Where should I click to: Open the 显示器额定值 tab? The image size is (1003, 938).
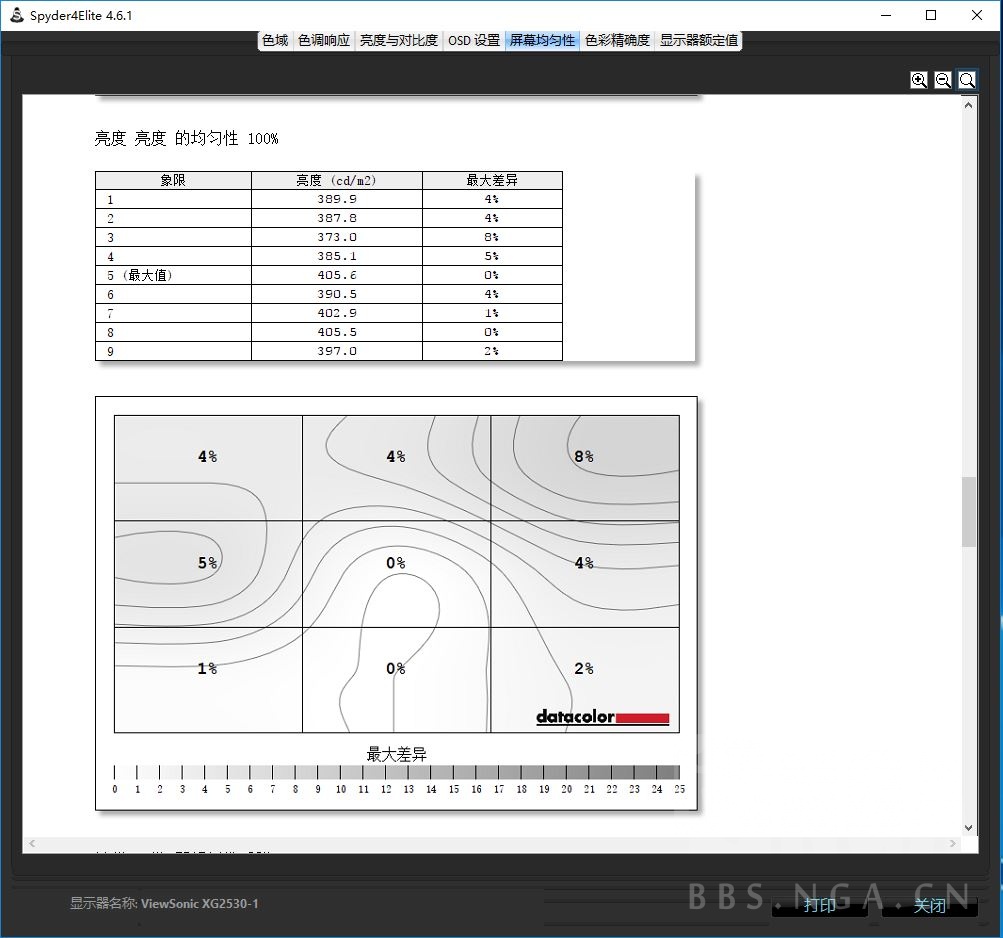tap(699, 40)
